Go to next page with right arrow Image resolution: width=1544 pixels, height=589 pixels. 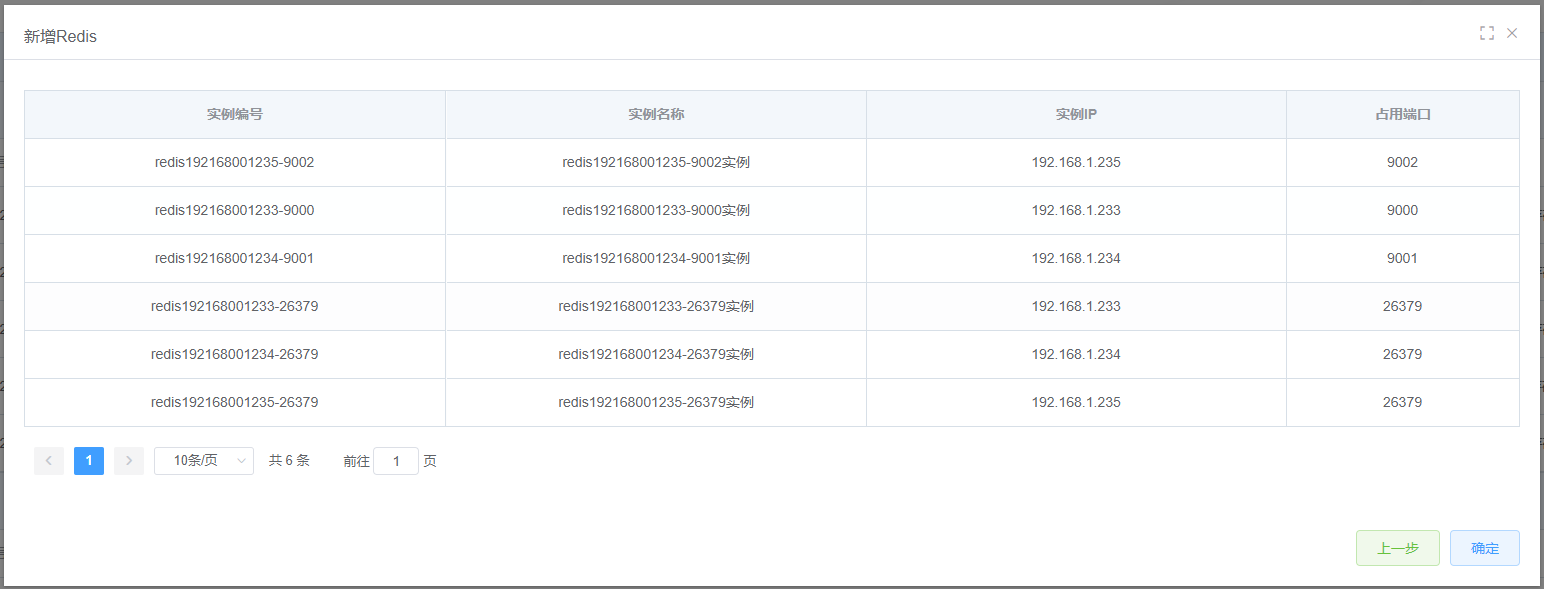pyautogui.click(x=129, y=460)
